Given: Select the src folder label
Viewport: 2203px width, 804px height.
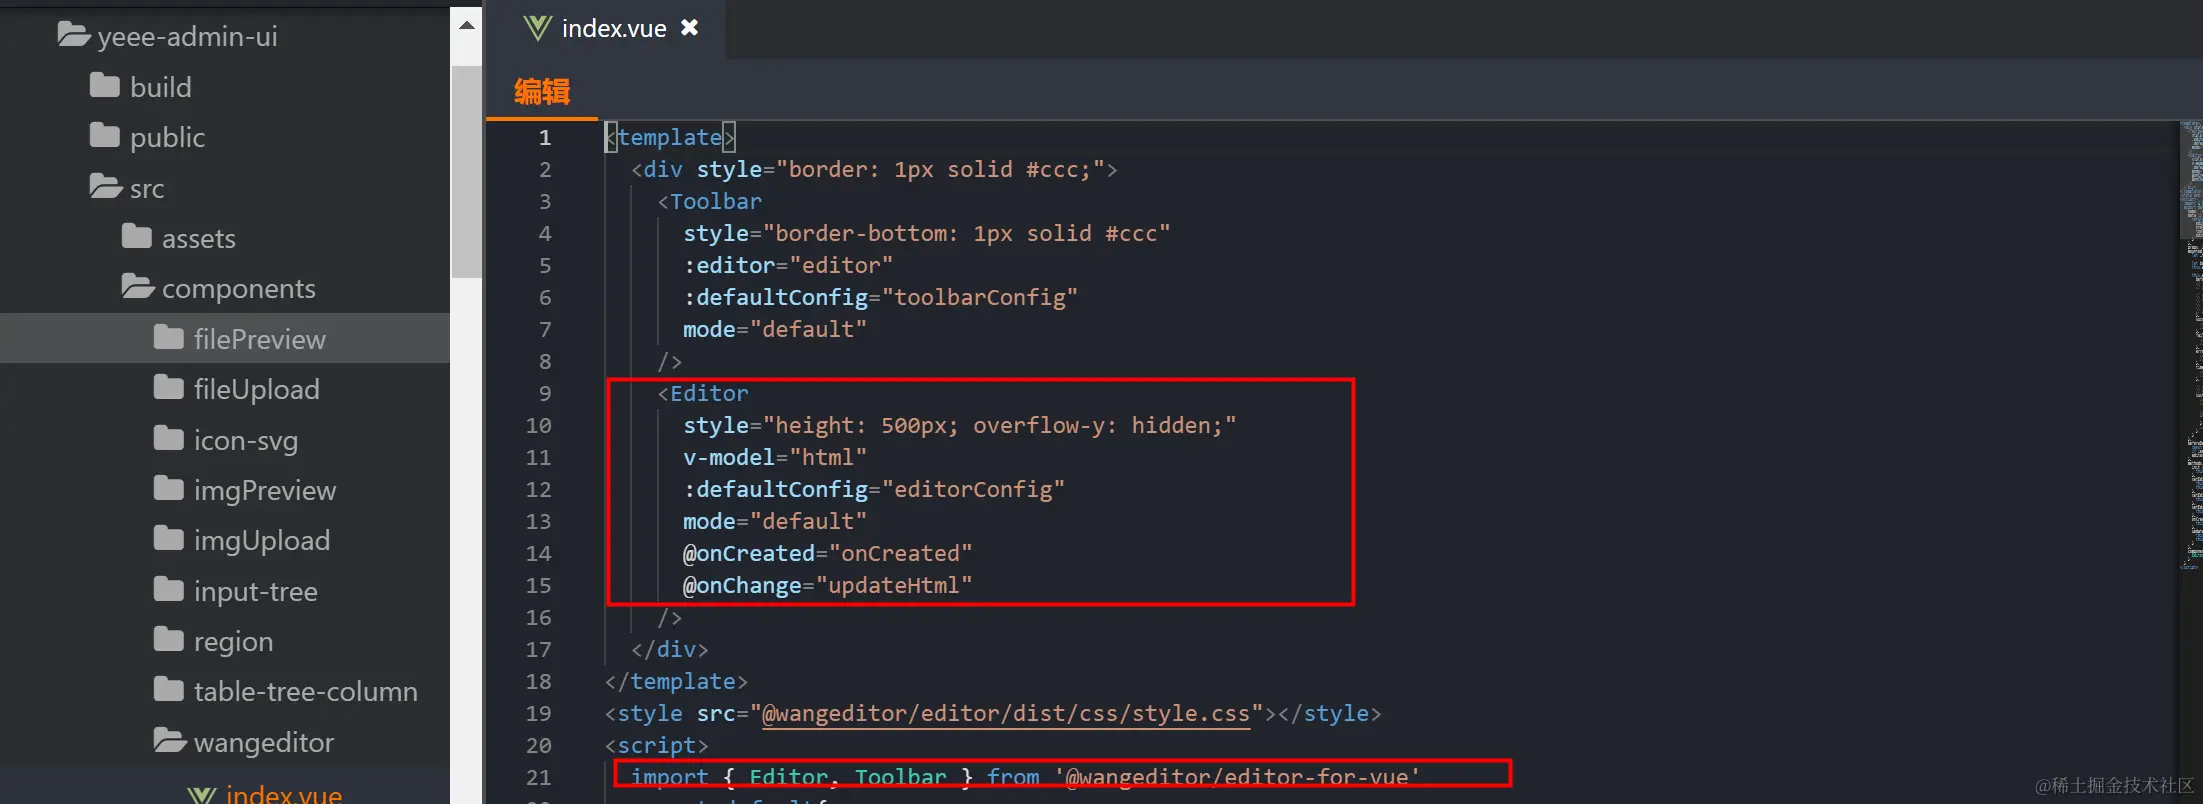Looking at the screenshot, I should 147,188.
